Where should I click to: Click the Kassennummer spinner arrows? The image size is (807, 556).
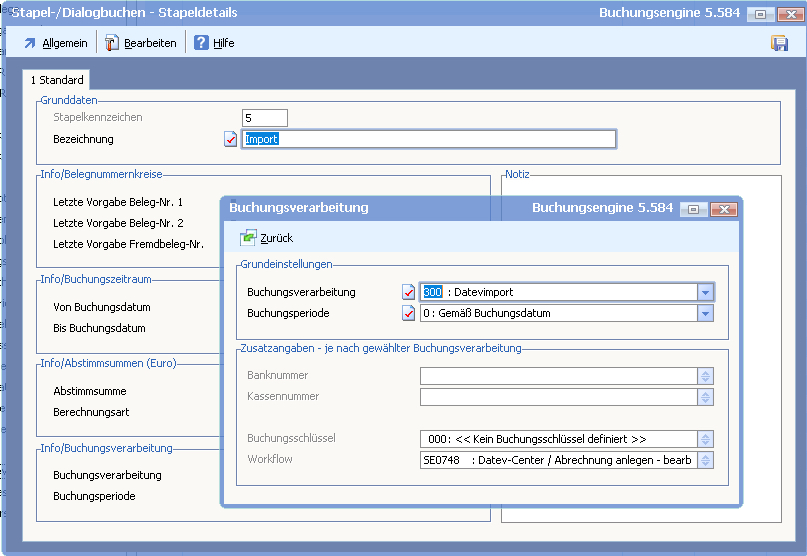[x=705, y=397]
